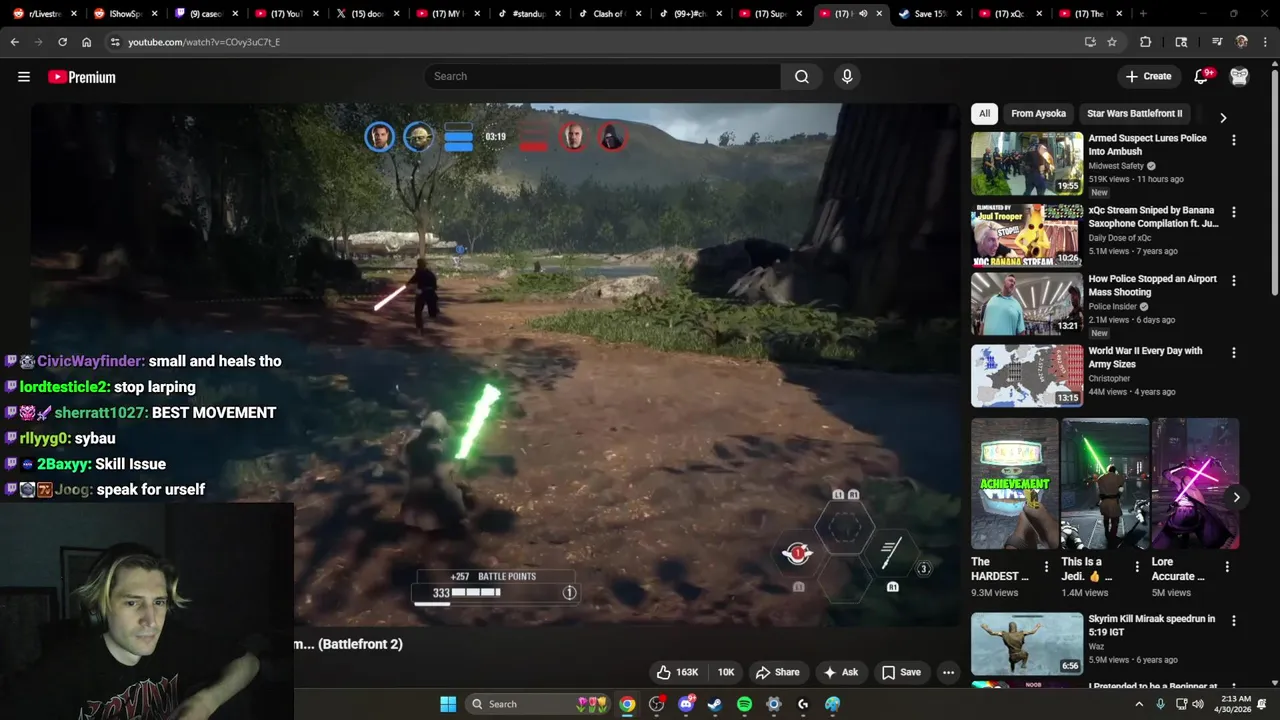
Task: Select the From Aysoka chip
Action: coord(1038,114)
